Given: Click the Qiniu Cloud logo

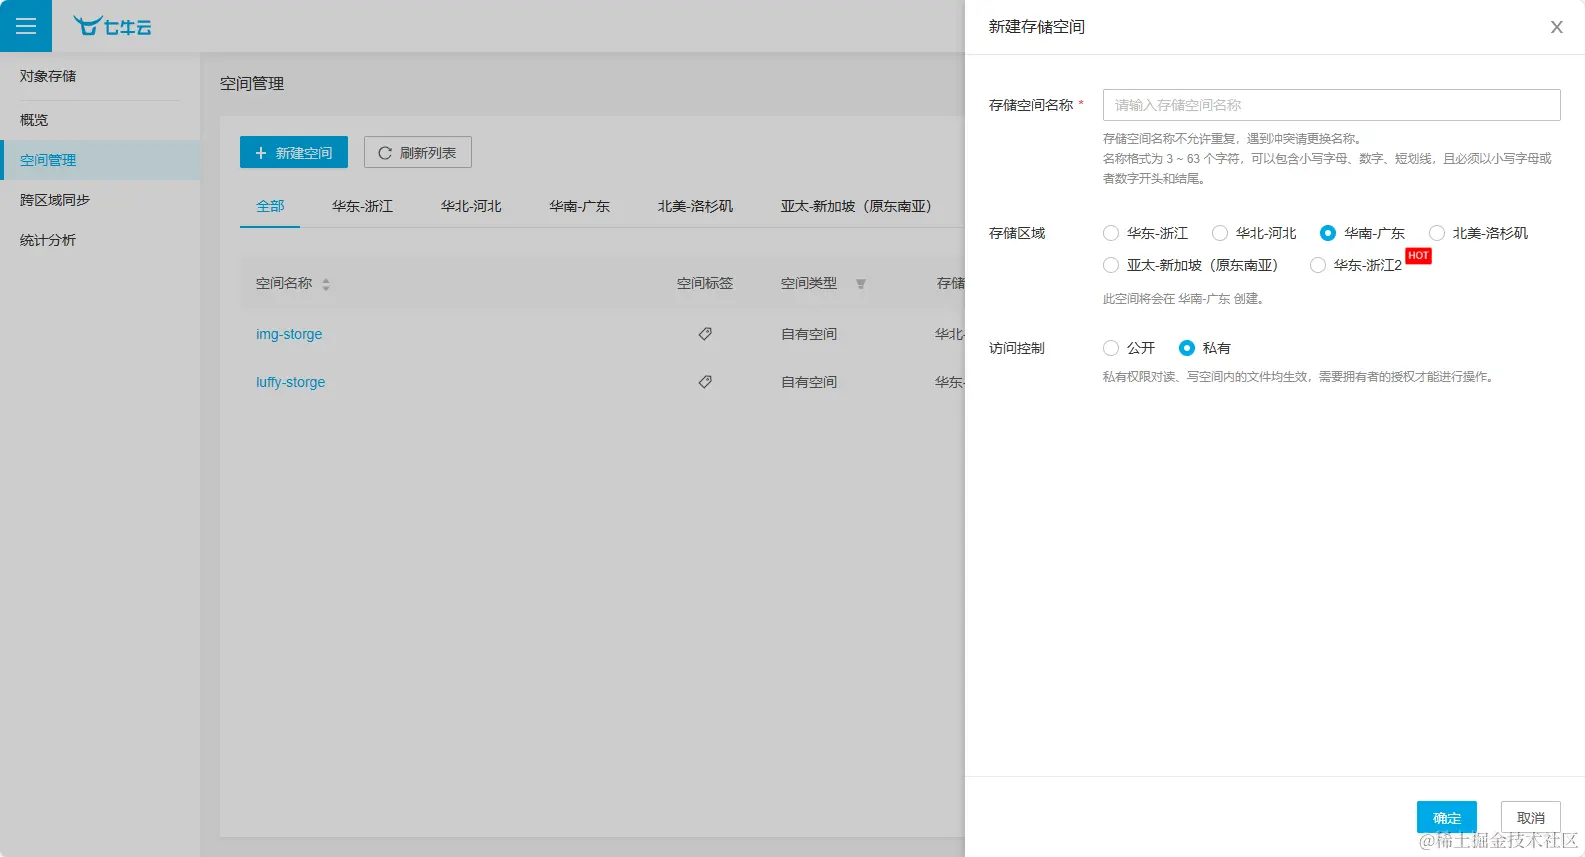Looking at the screenshot, I should coord(112,26).
